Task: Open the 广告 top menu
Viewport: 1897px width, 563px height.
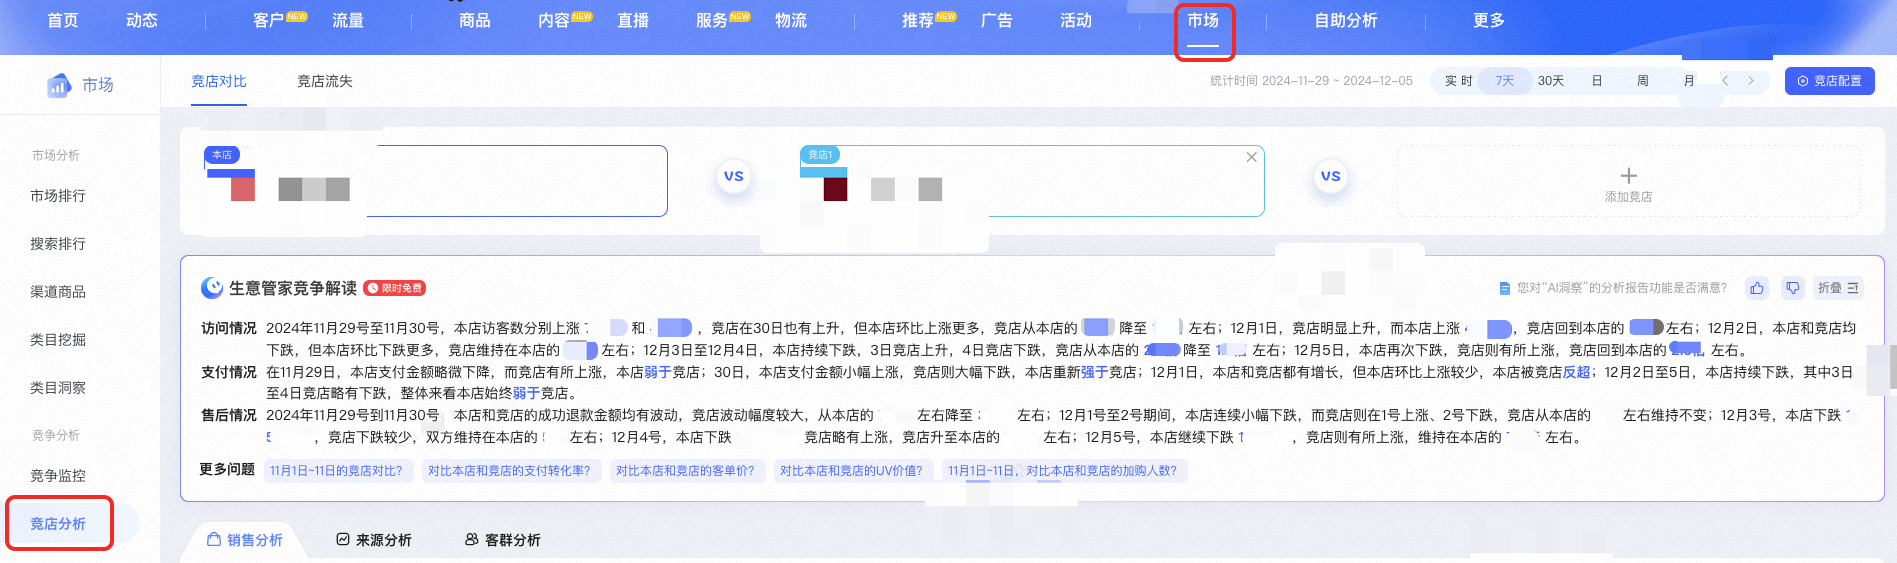Action: tap(997, 20)
